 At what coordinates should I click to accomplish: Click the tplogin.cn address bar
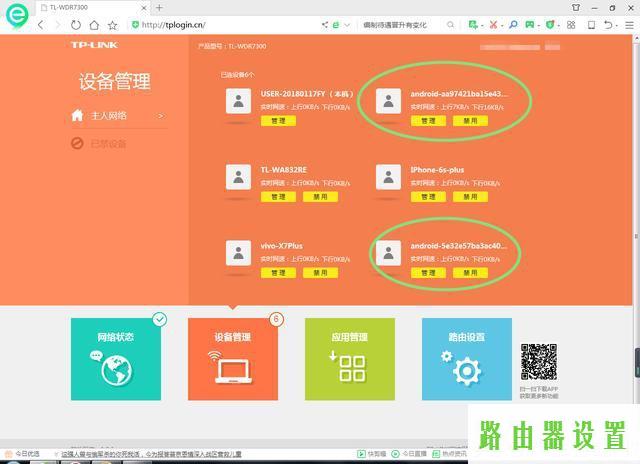pos(222,25)
